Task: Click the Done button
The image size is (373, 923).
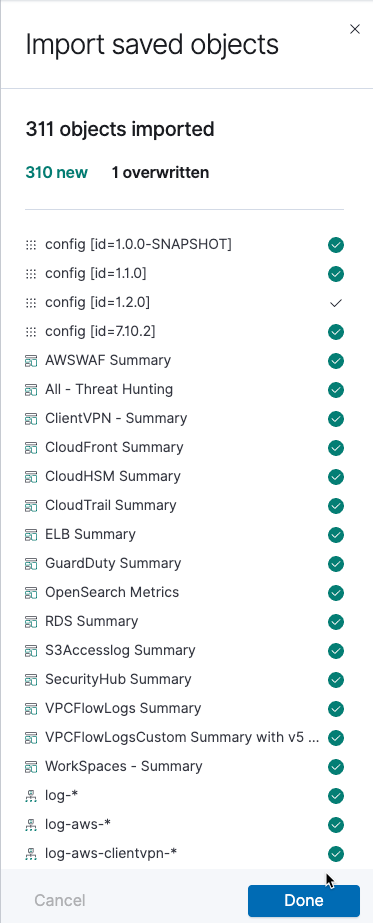Action: [304, 900]
